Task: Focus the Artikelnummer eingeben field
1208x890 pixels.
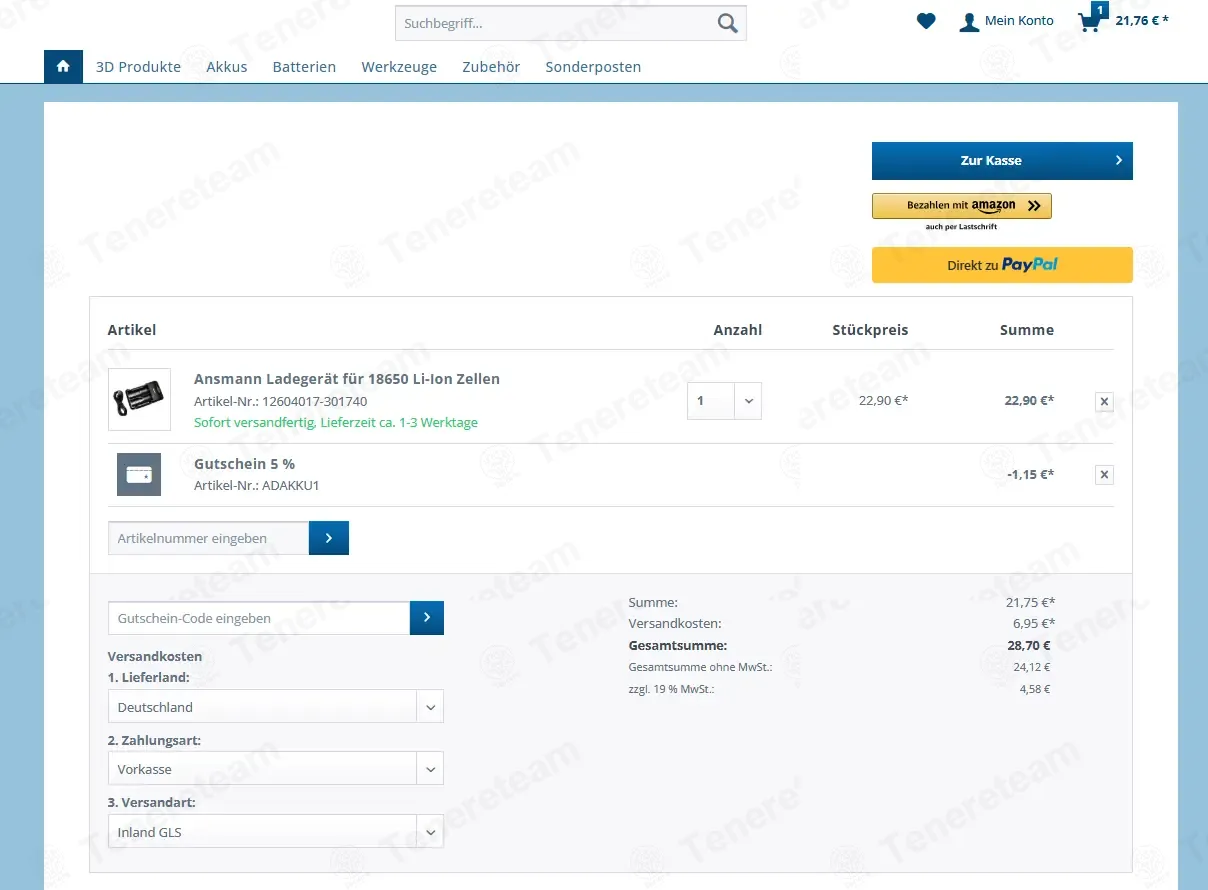Action: click(208, 538)
